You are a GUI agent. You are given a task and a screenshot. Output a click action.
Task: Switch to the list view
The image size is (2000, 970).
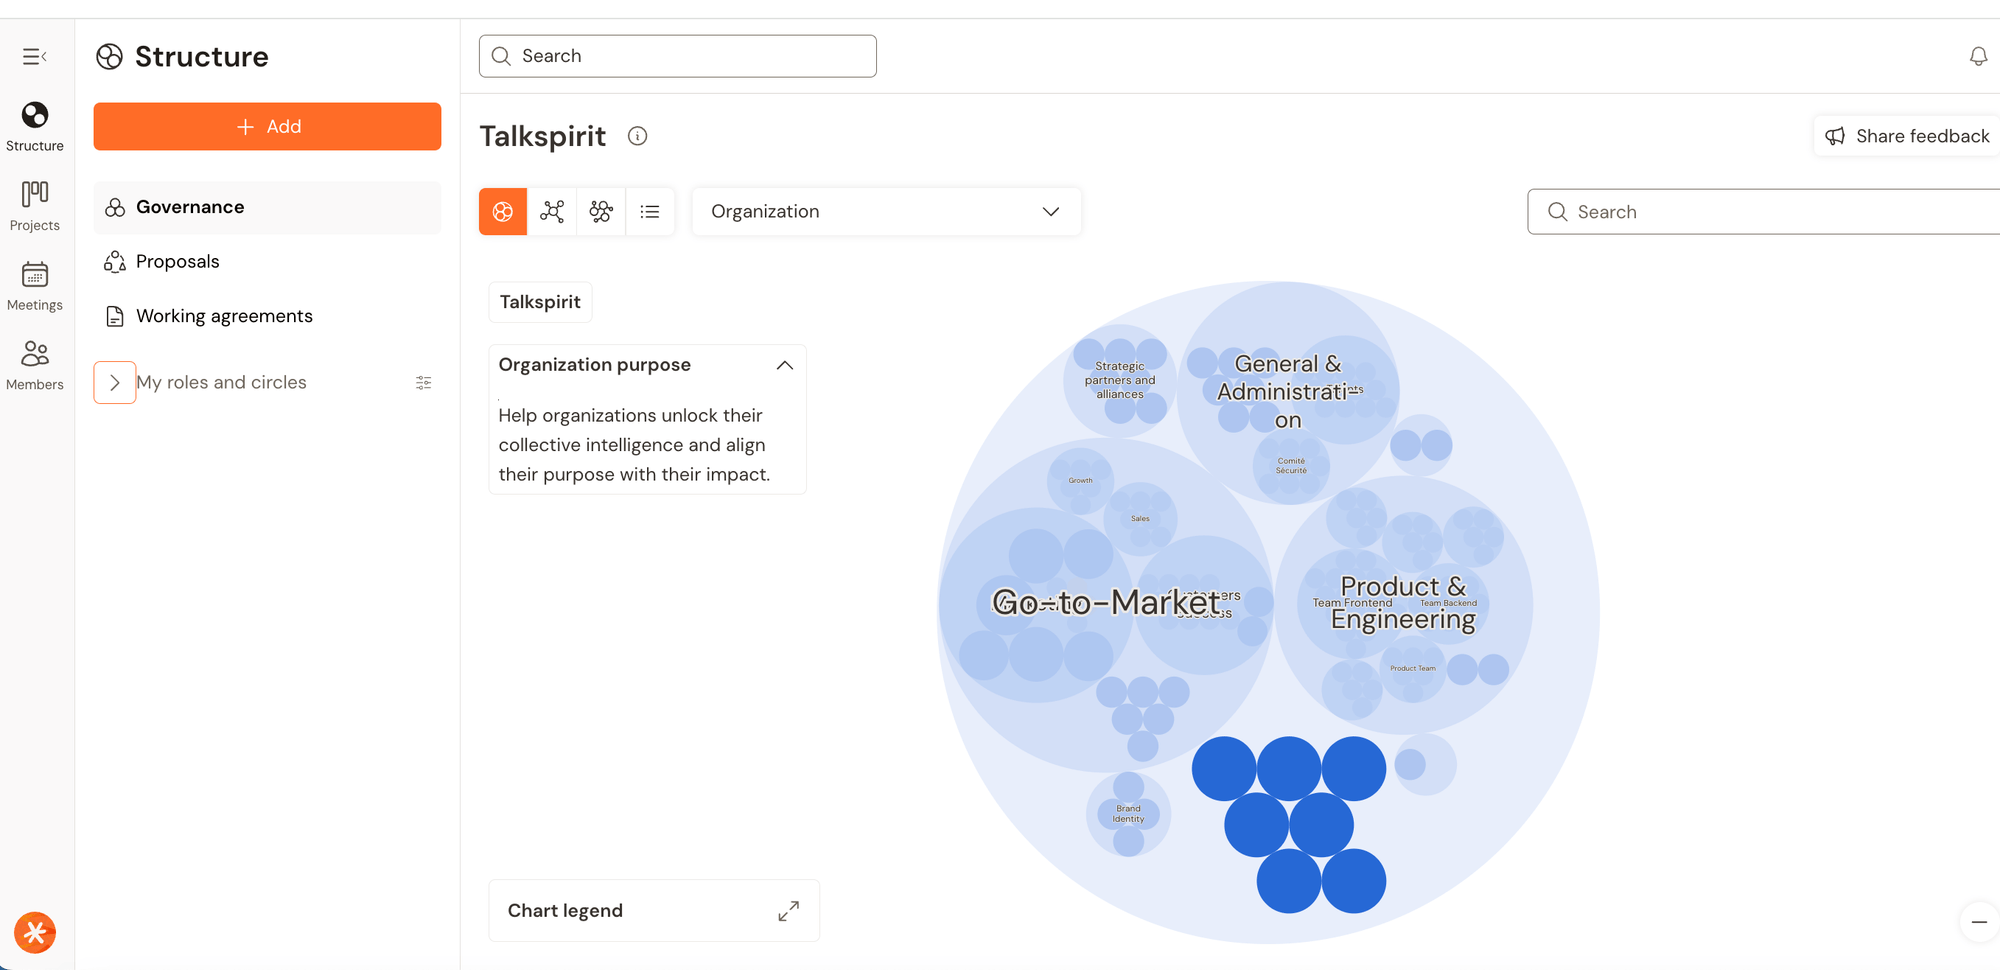click(650, 211)
